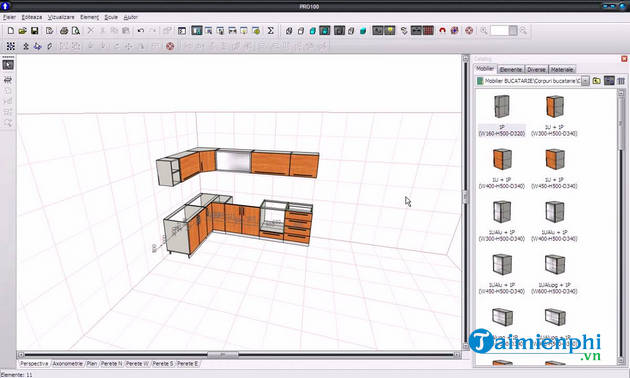Viewport: 630px width, 378px height.
Task: Open print preview with the magnifier page icon
Action: (76, 31)
